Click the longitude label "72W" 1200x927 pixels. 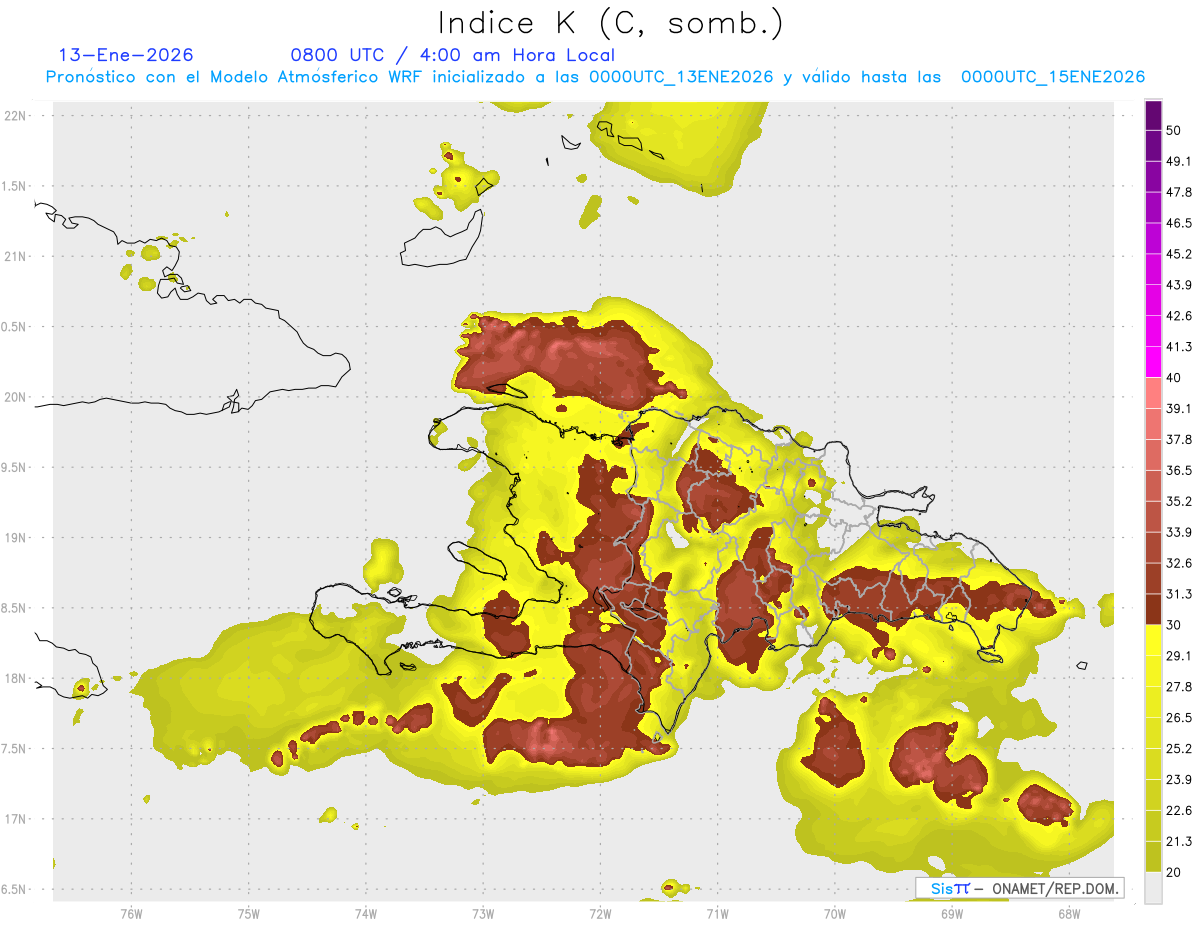[x=600, y=913]
